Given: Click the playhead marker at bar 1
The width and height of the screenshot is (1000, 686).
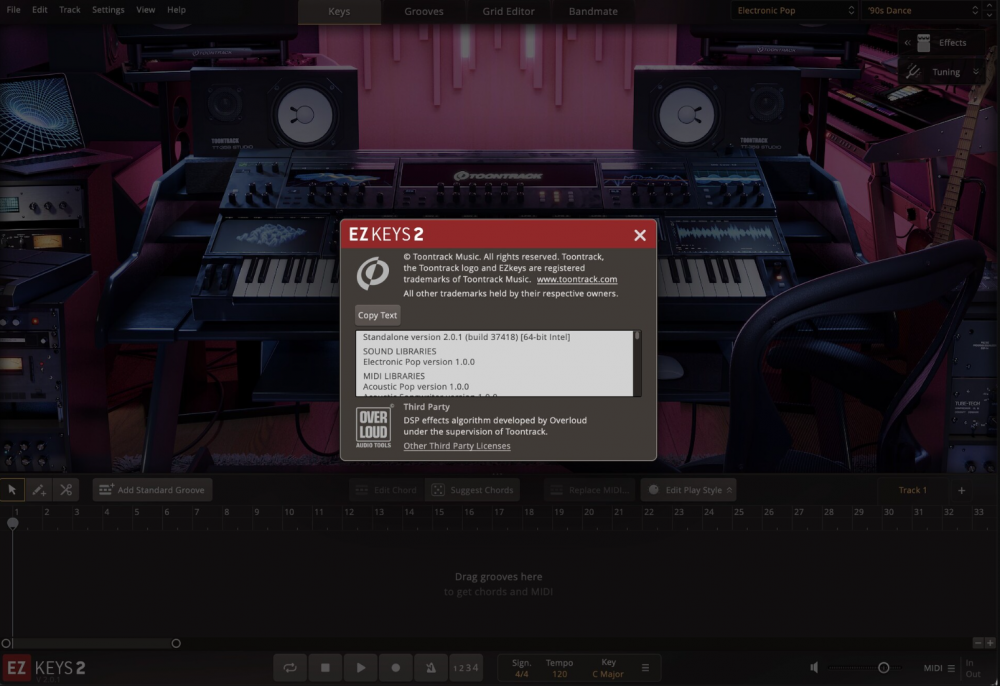Looking at the screenshot, I should tap(12, 523).
